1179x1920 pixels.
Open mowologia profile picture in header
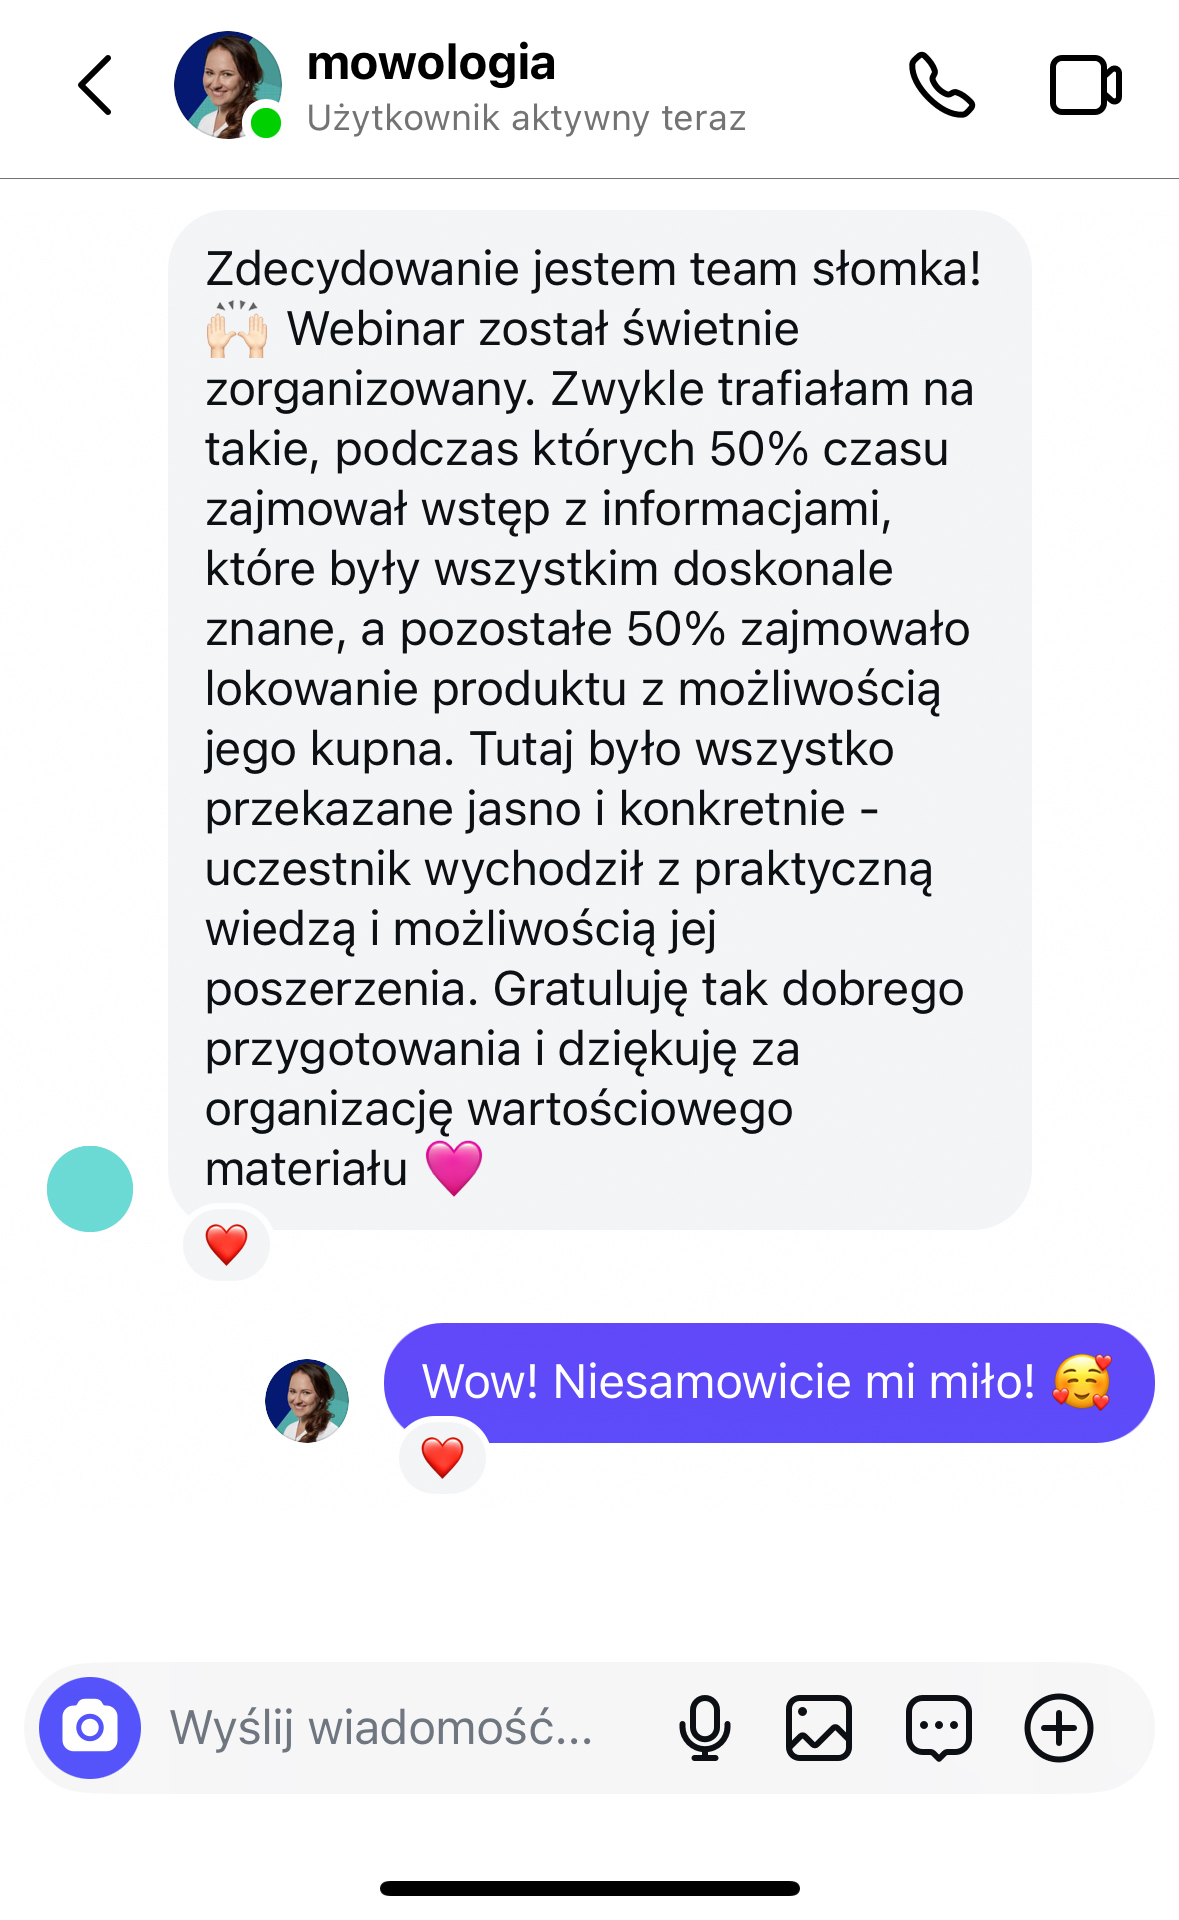[x=228, y=85]
